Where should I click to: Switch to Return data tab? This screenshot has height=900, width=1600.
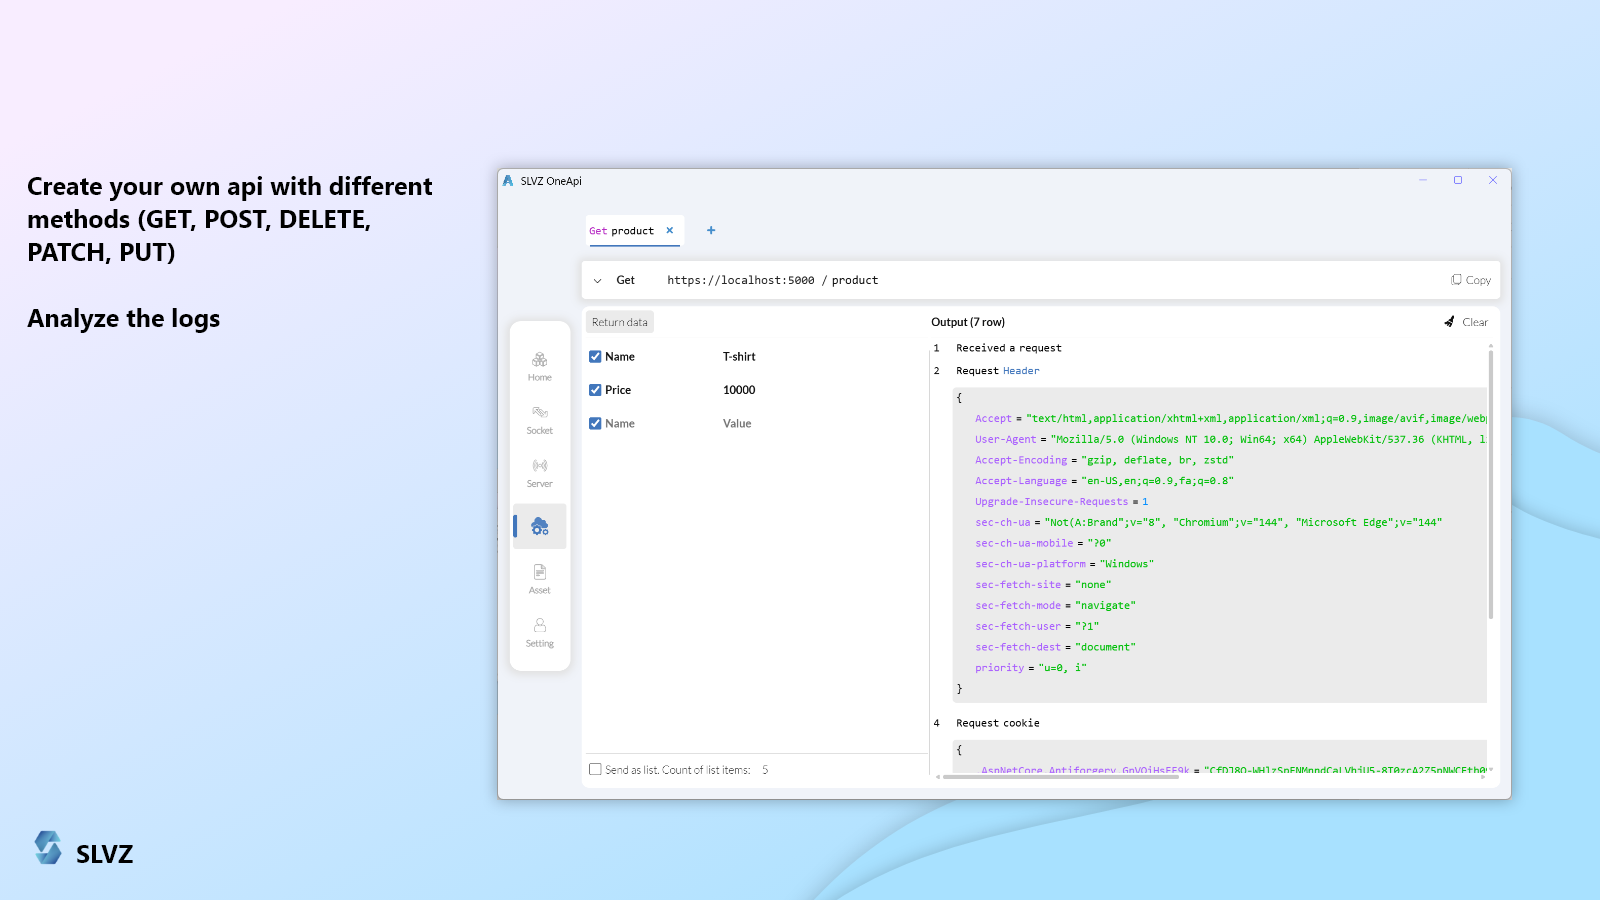[619, 322]
